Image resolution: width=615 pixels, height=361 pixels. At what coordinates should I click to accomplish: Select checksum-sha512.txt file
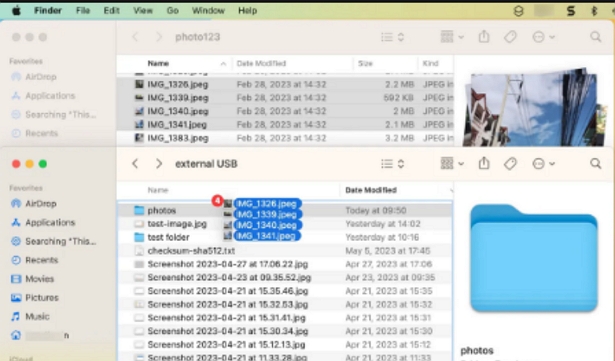point(285,251)
